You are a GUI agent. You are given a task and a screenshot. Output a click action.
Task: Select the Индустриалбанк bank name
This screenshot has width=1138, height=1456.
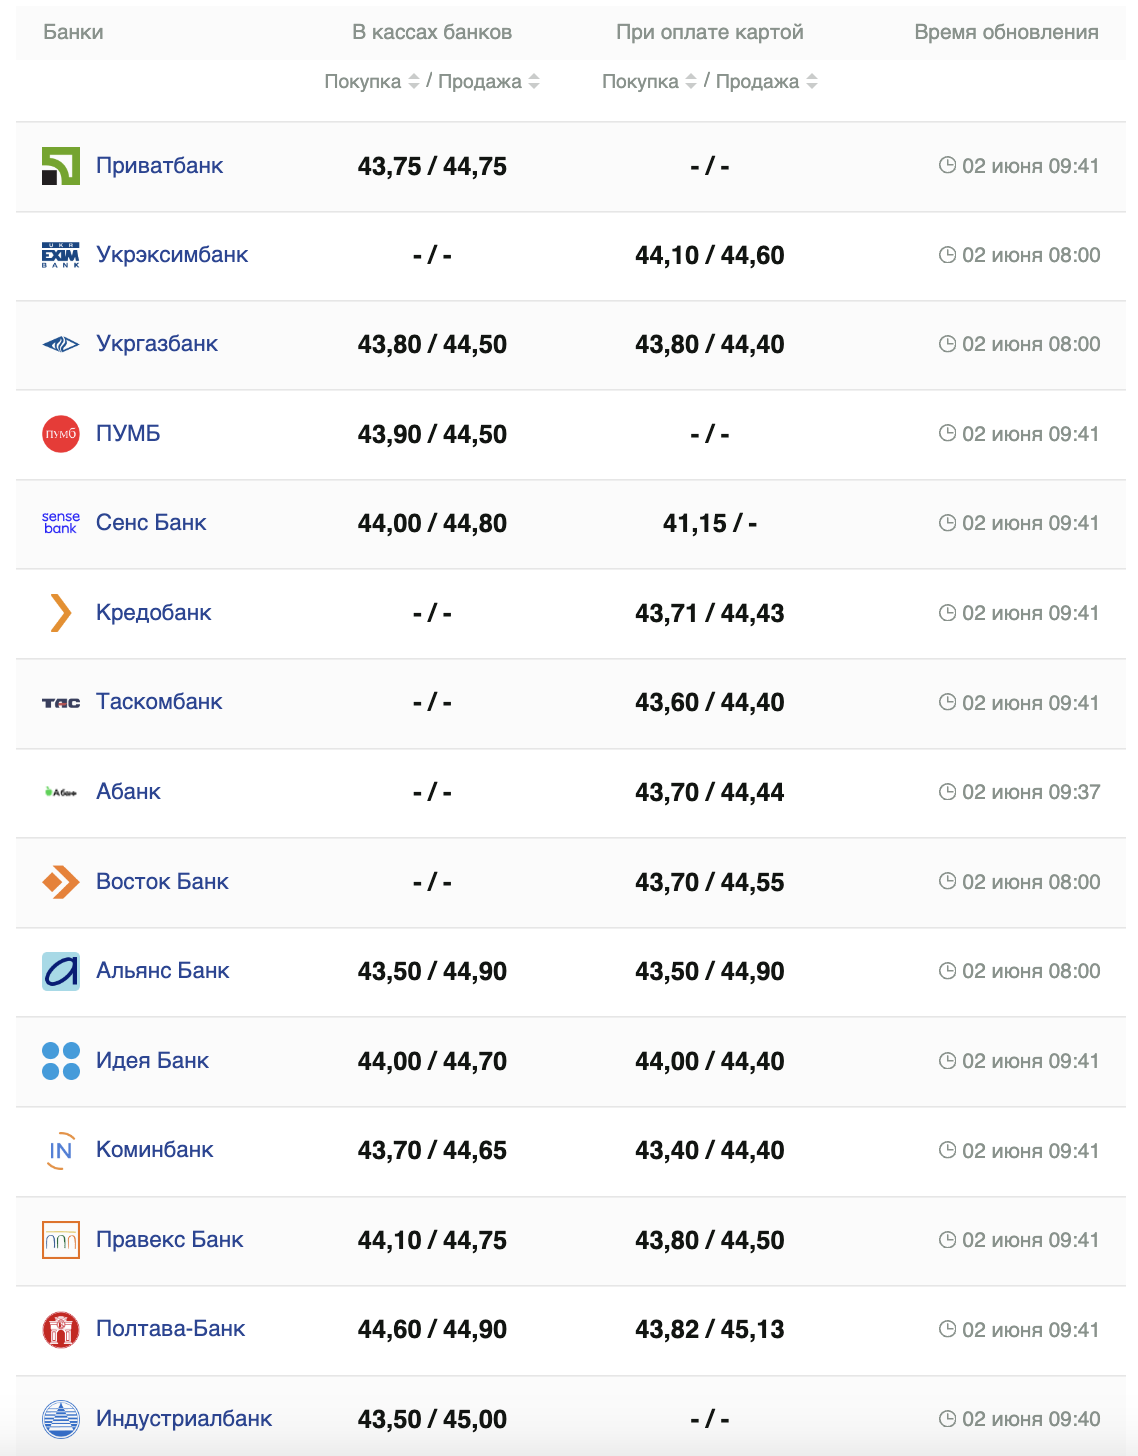pyautogui.click(x=184, y=1419)
